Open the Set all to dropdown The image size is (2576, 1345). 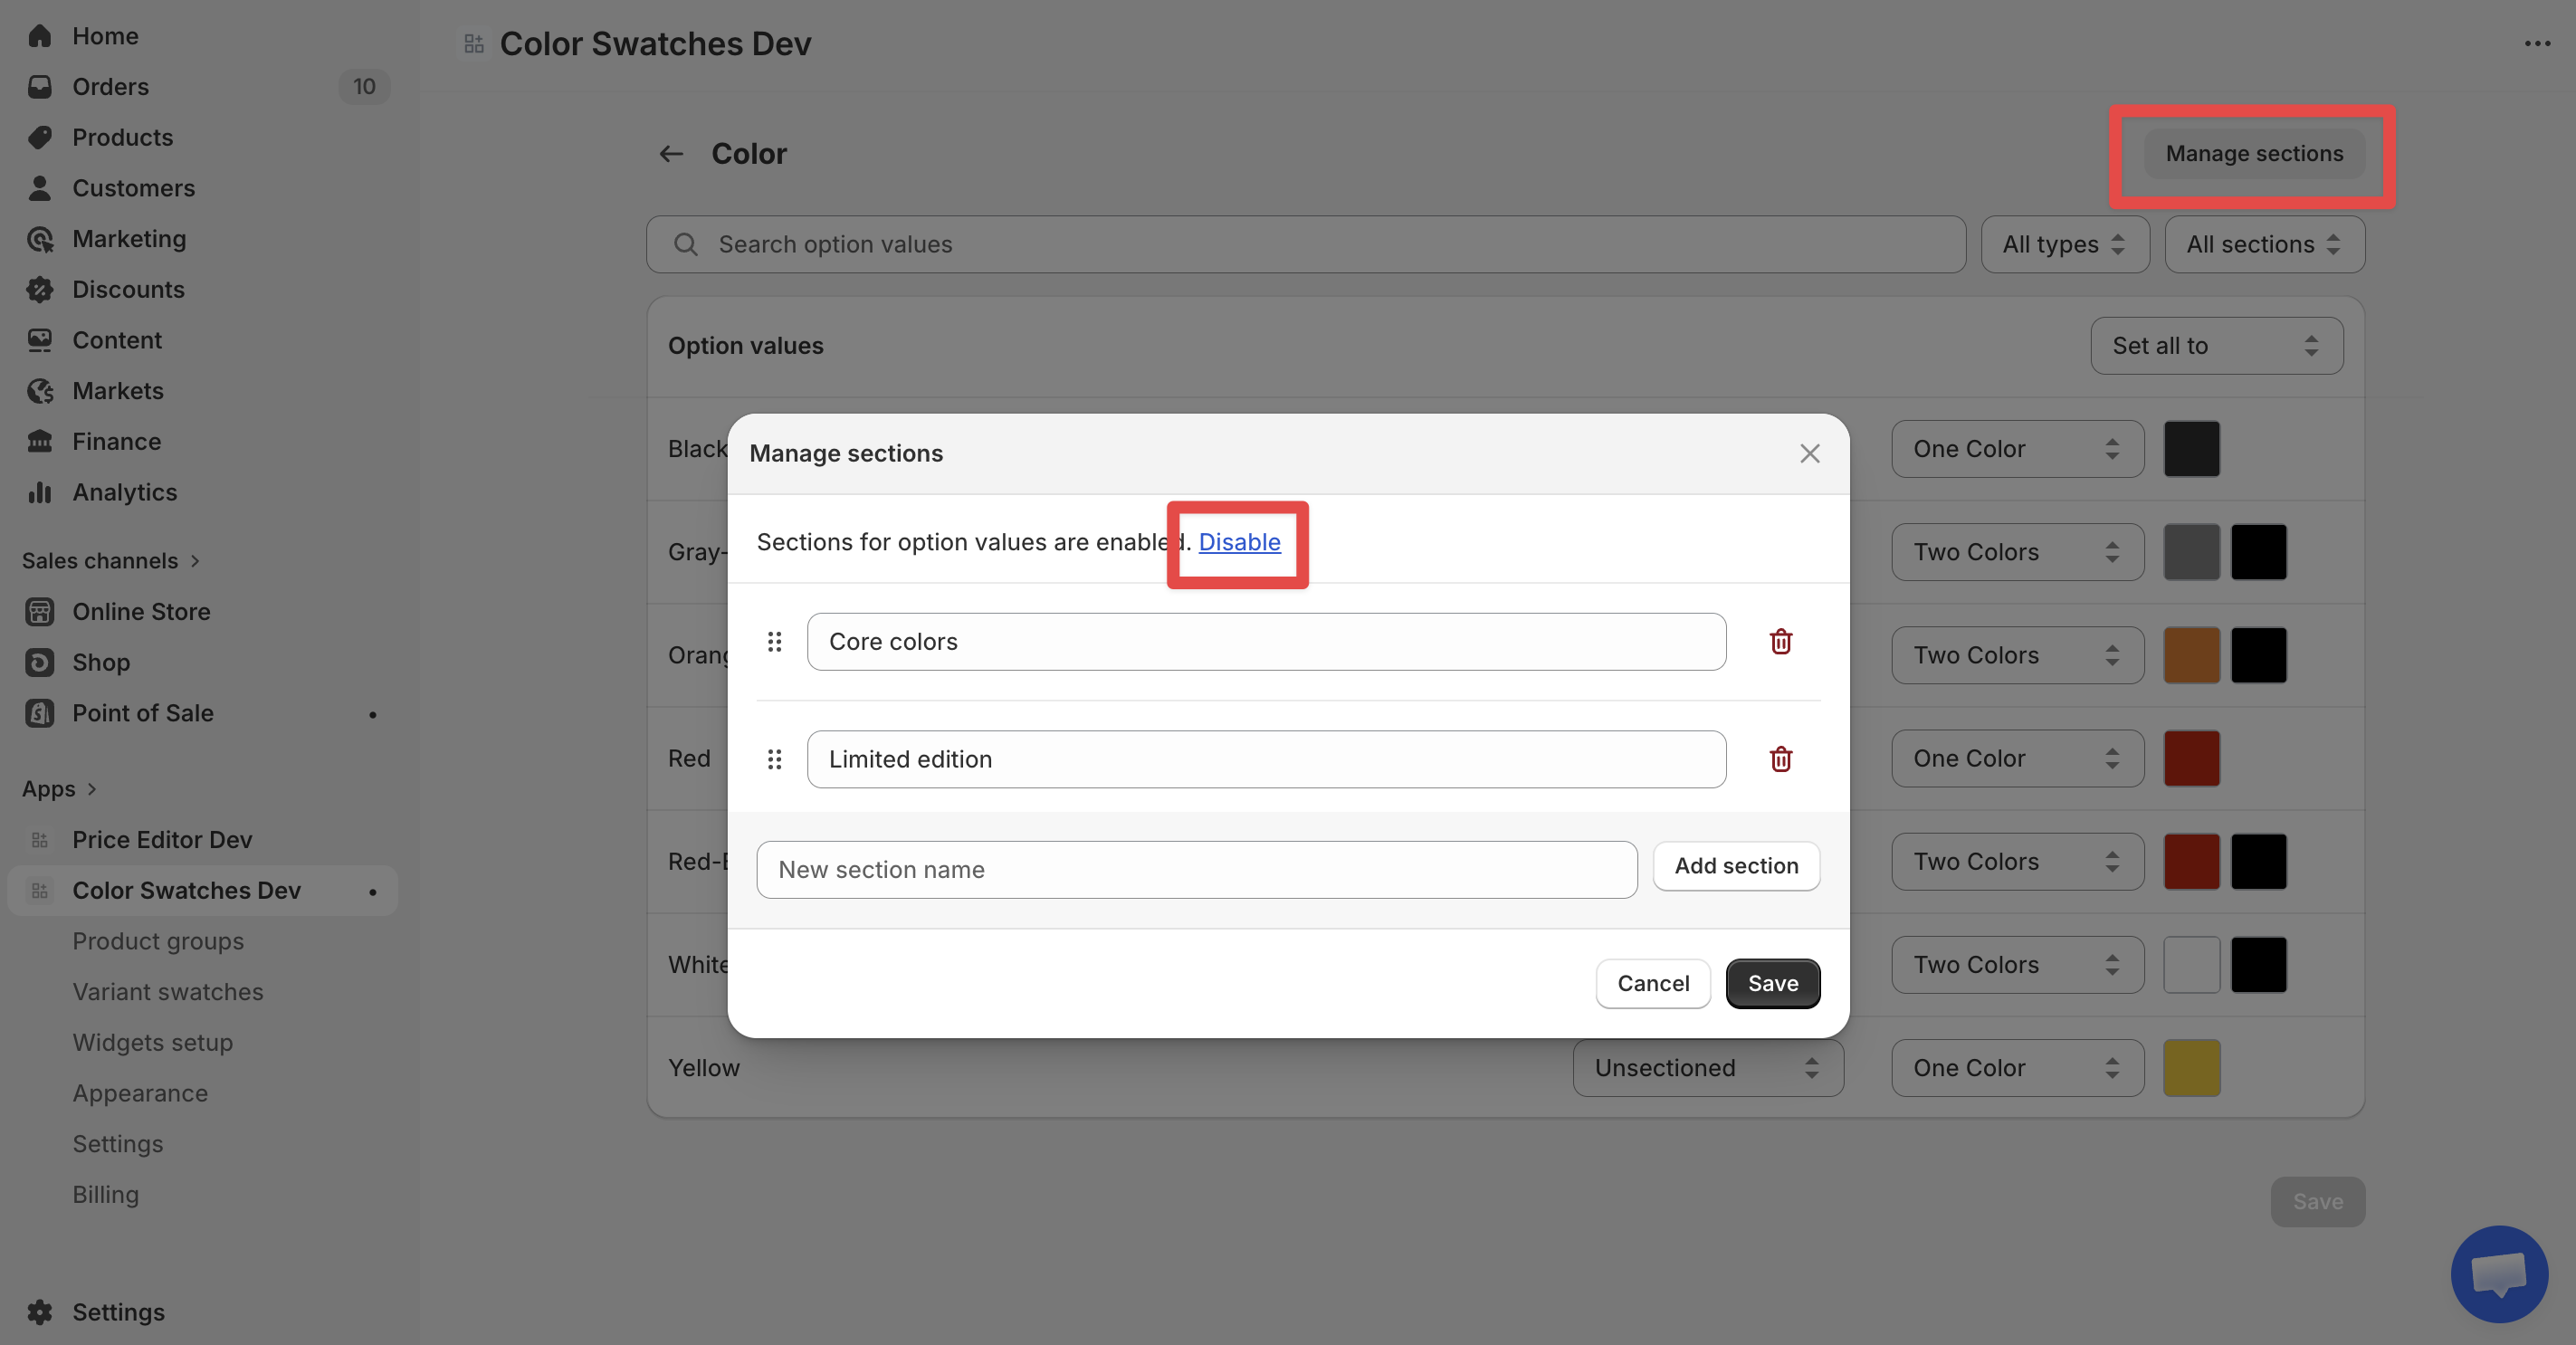tap(2215, 346)
